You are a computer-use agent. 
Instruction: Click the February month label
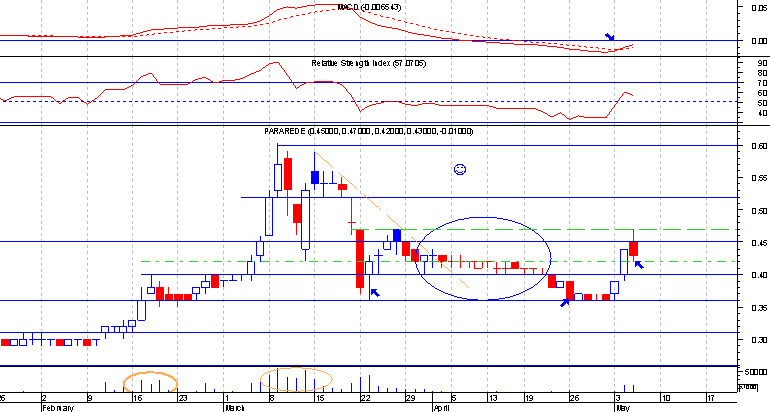point(58,408)
